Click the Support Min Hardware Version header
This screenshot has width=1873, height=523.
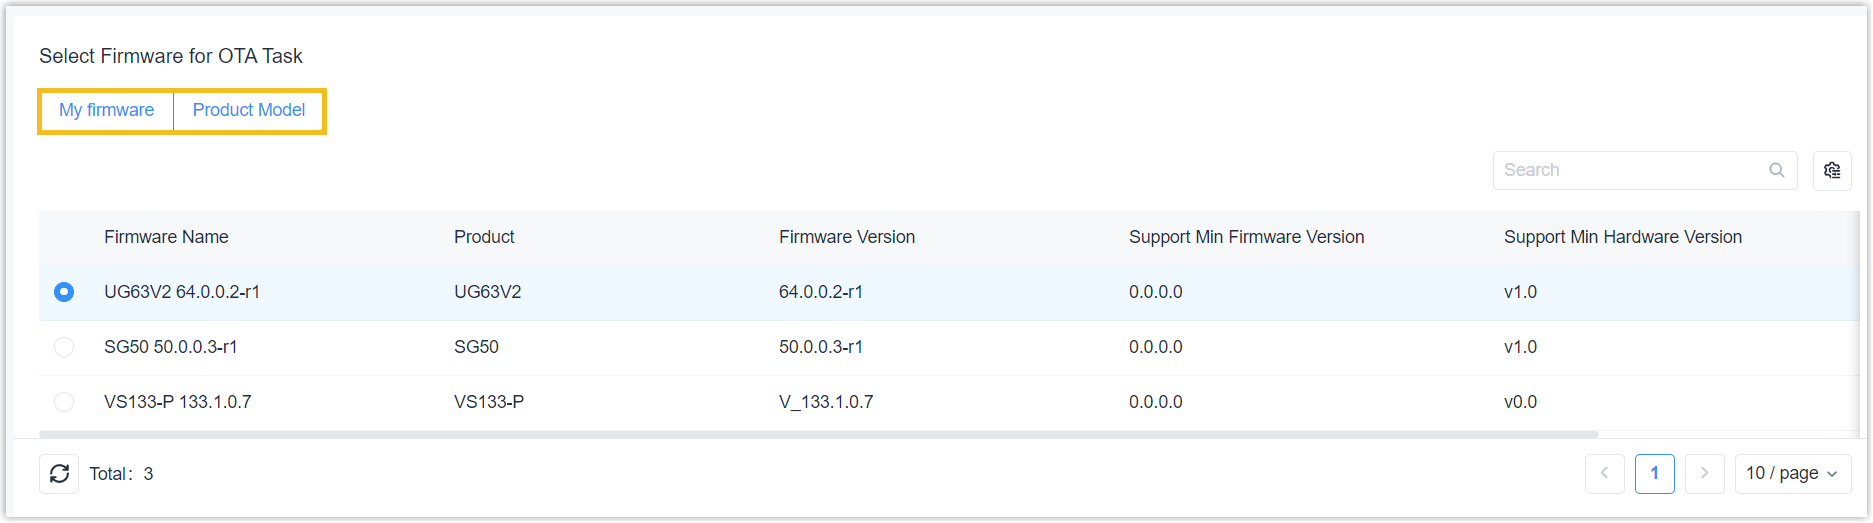point(1622,237)
